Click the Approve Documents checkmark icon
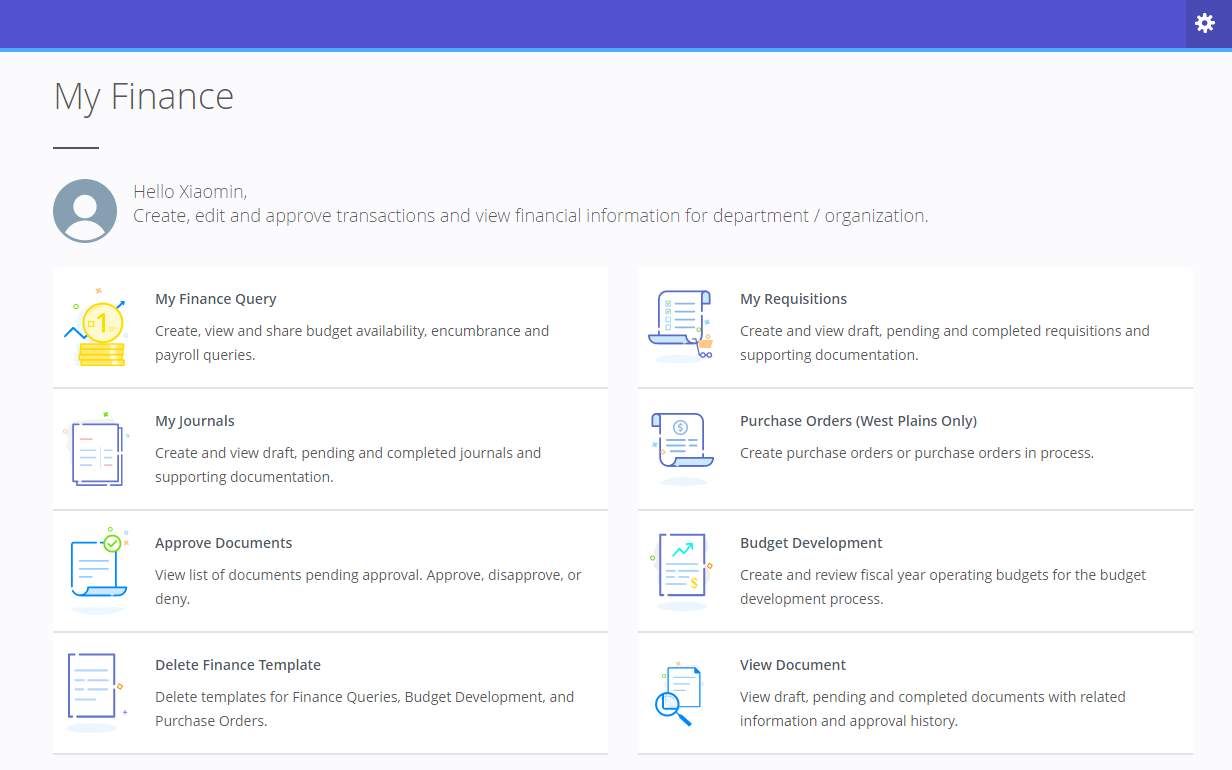The image size is (1232, 770). tap(98, 570)
